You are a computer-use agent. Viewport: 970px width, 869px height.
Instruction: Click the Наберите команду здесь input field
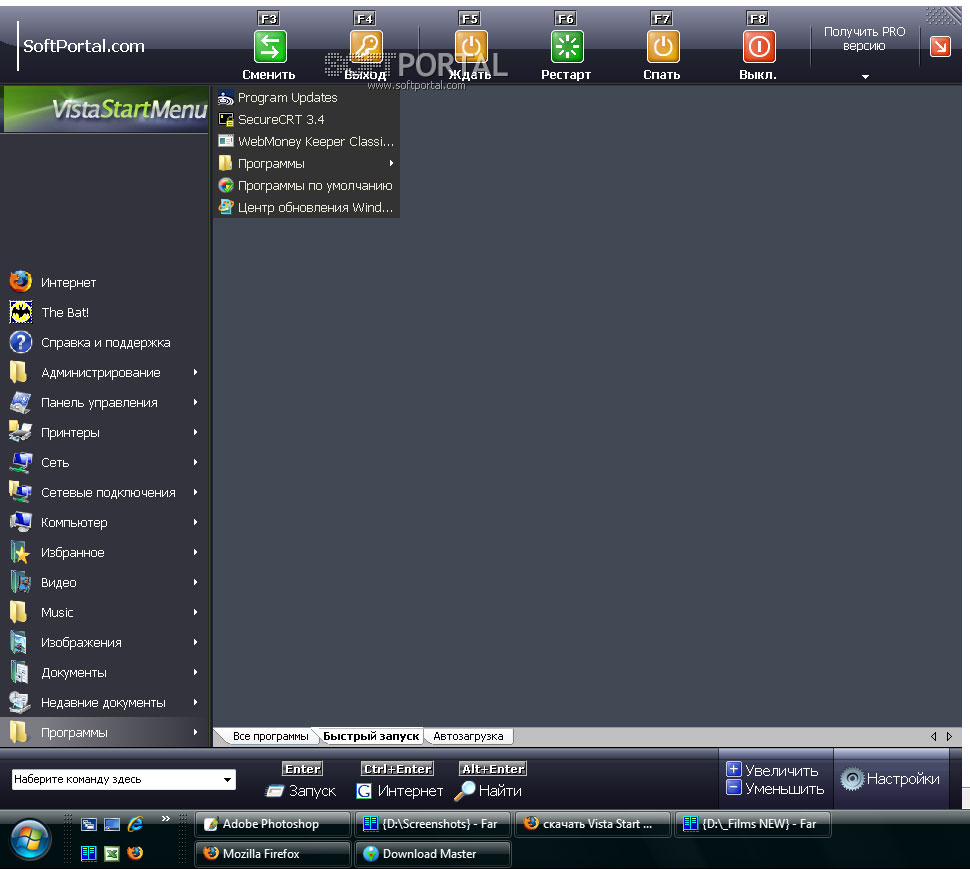116,779
